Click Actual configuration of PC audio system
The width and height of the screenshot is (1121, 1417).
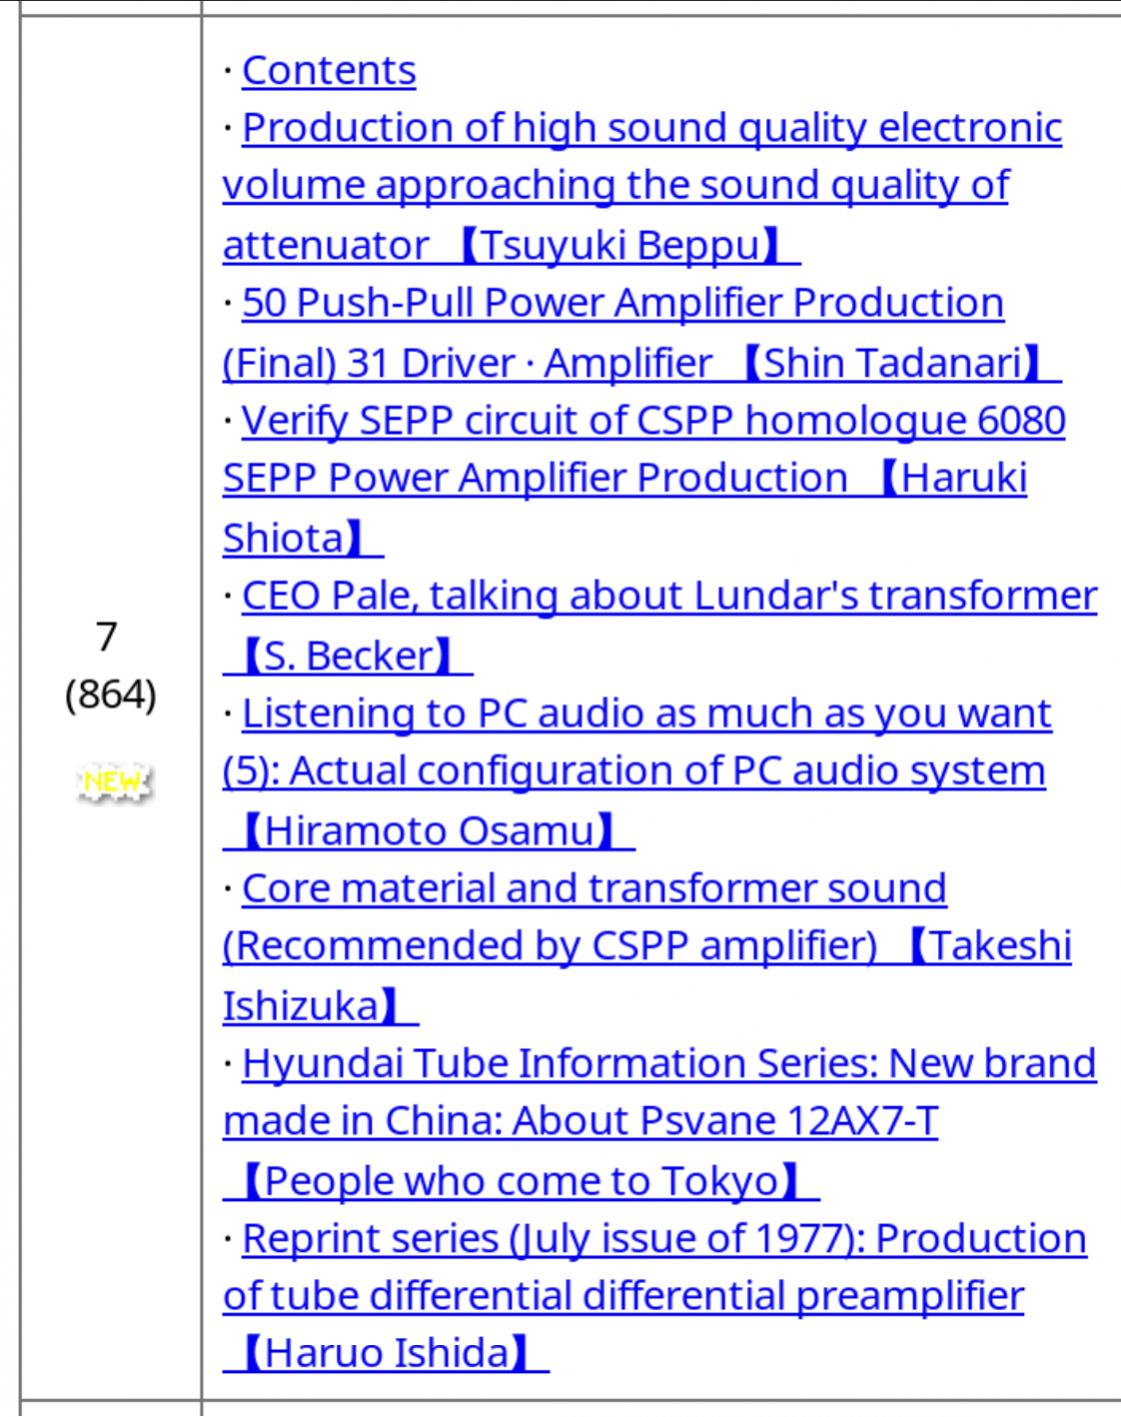point(634,771)
